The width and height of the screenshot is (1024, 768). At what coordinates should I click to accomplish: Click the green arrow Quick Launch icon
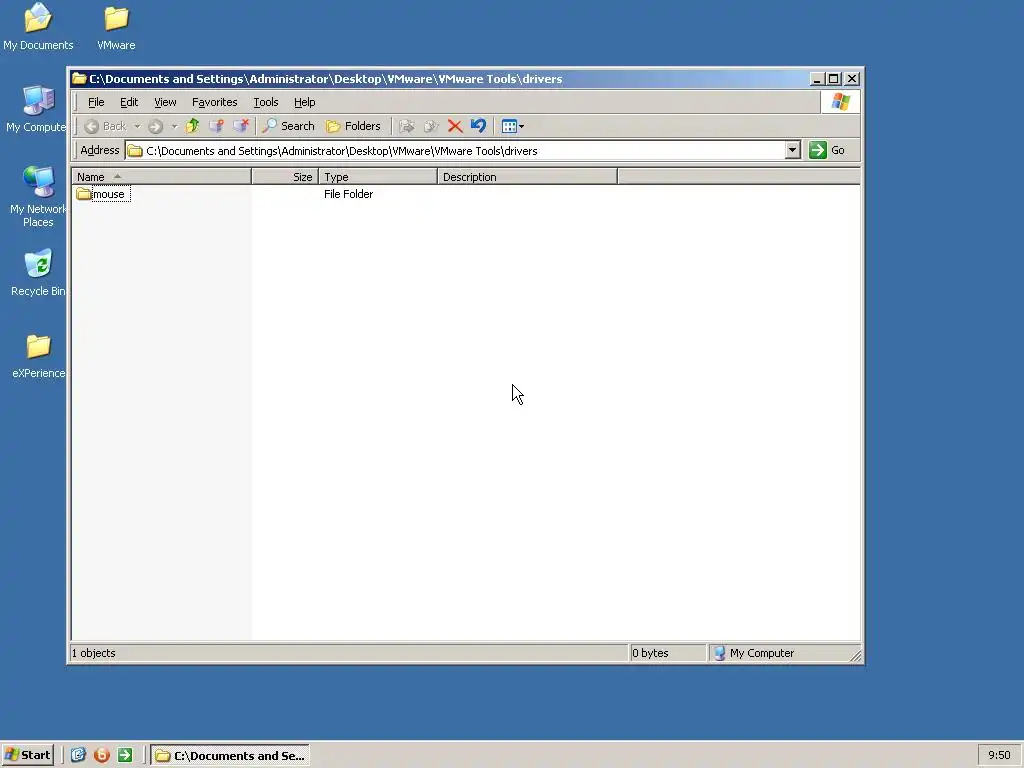coord(125,755)
